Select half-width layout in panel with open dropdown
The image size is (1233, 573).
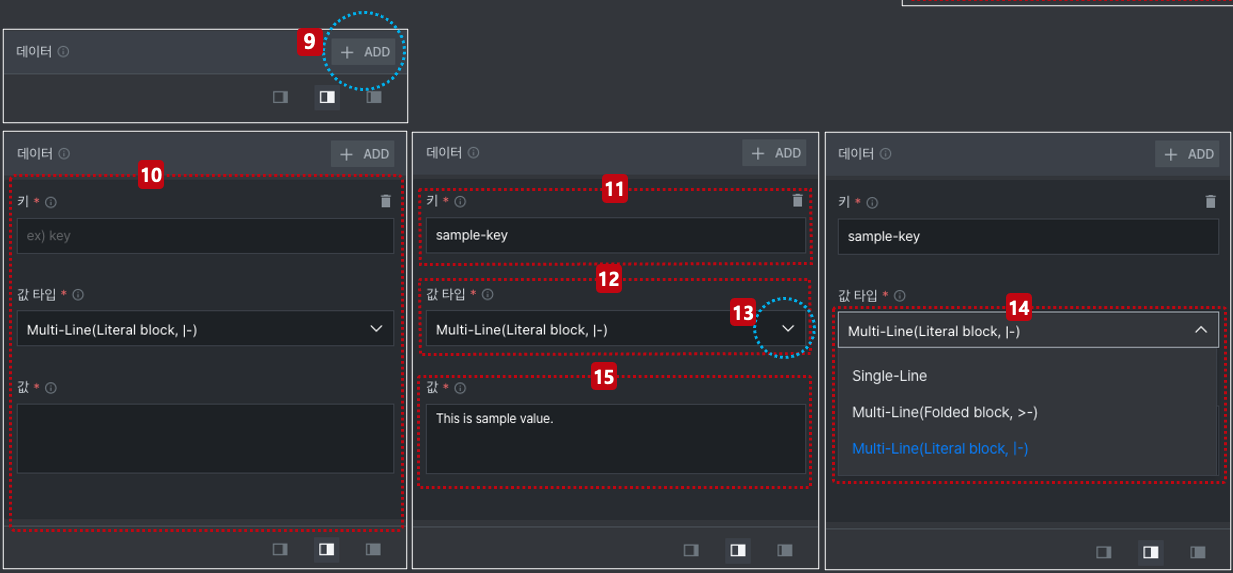pos(1151,551)
